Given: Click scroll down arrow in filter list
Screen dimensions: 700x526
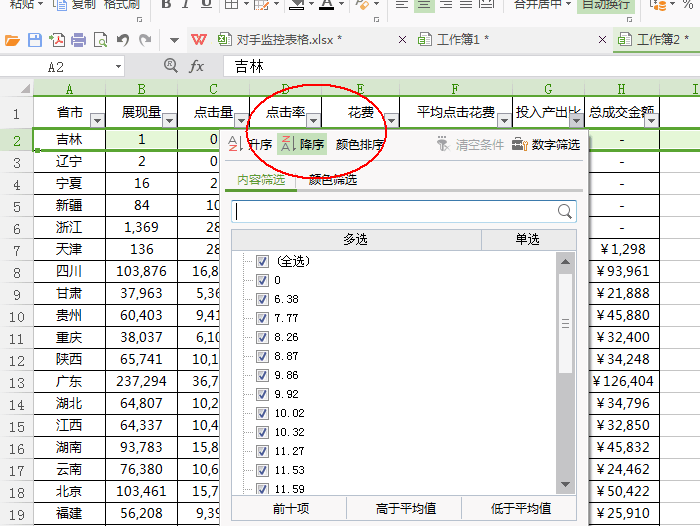Looking at the screenshot, I should click(566, 484).
